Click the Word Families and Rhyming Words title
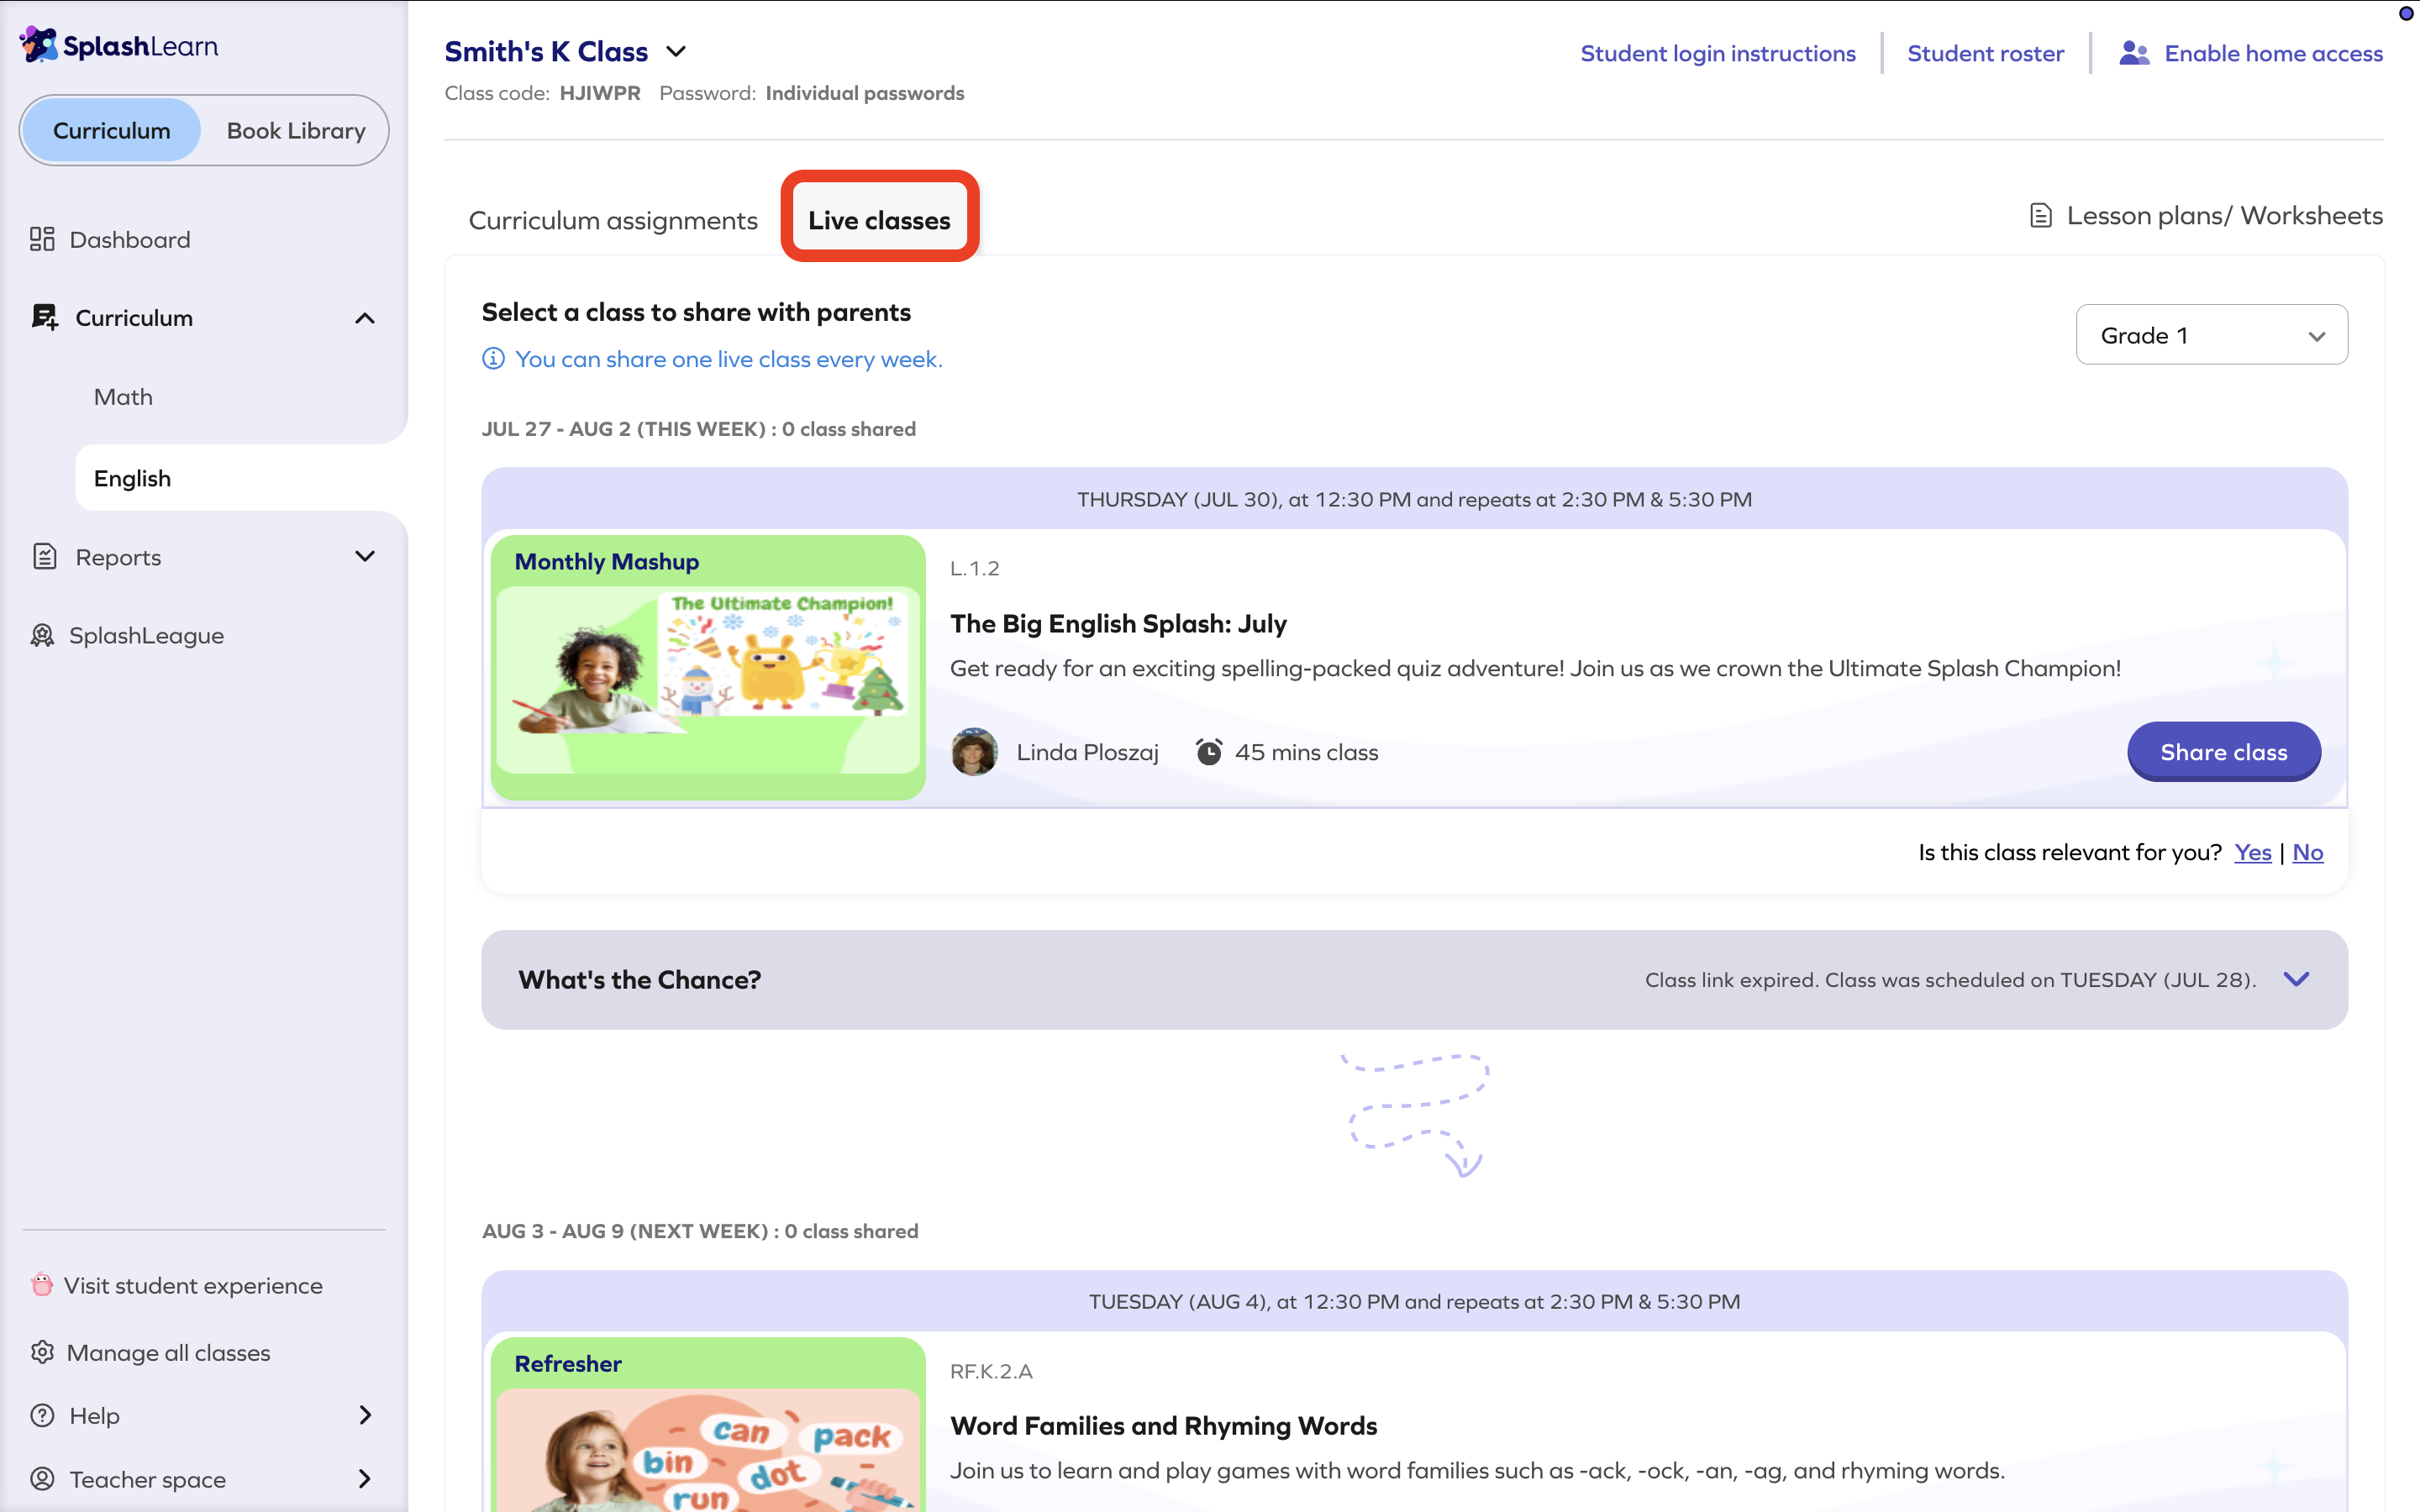Image resolution: width=2420 pixels, height=1512 pixels. point(1163,1425)
